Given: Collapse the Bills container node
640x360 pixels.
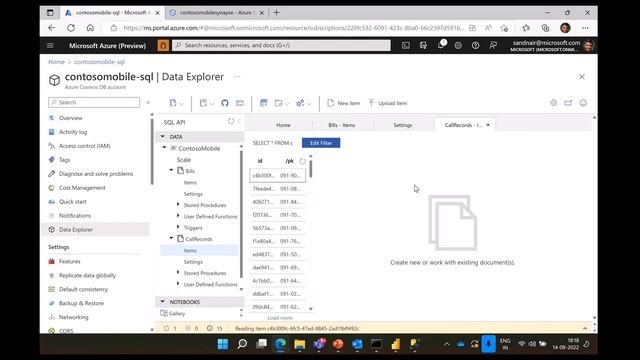Looking at the screenshot, I should [171, 170].
